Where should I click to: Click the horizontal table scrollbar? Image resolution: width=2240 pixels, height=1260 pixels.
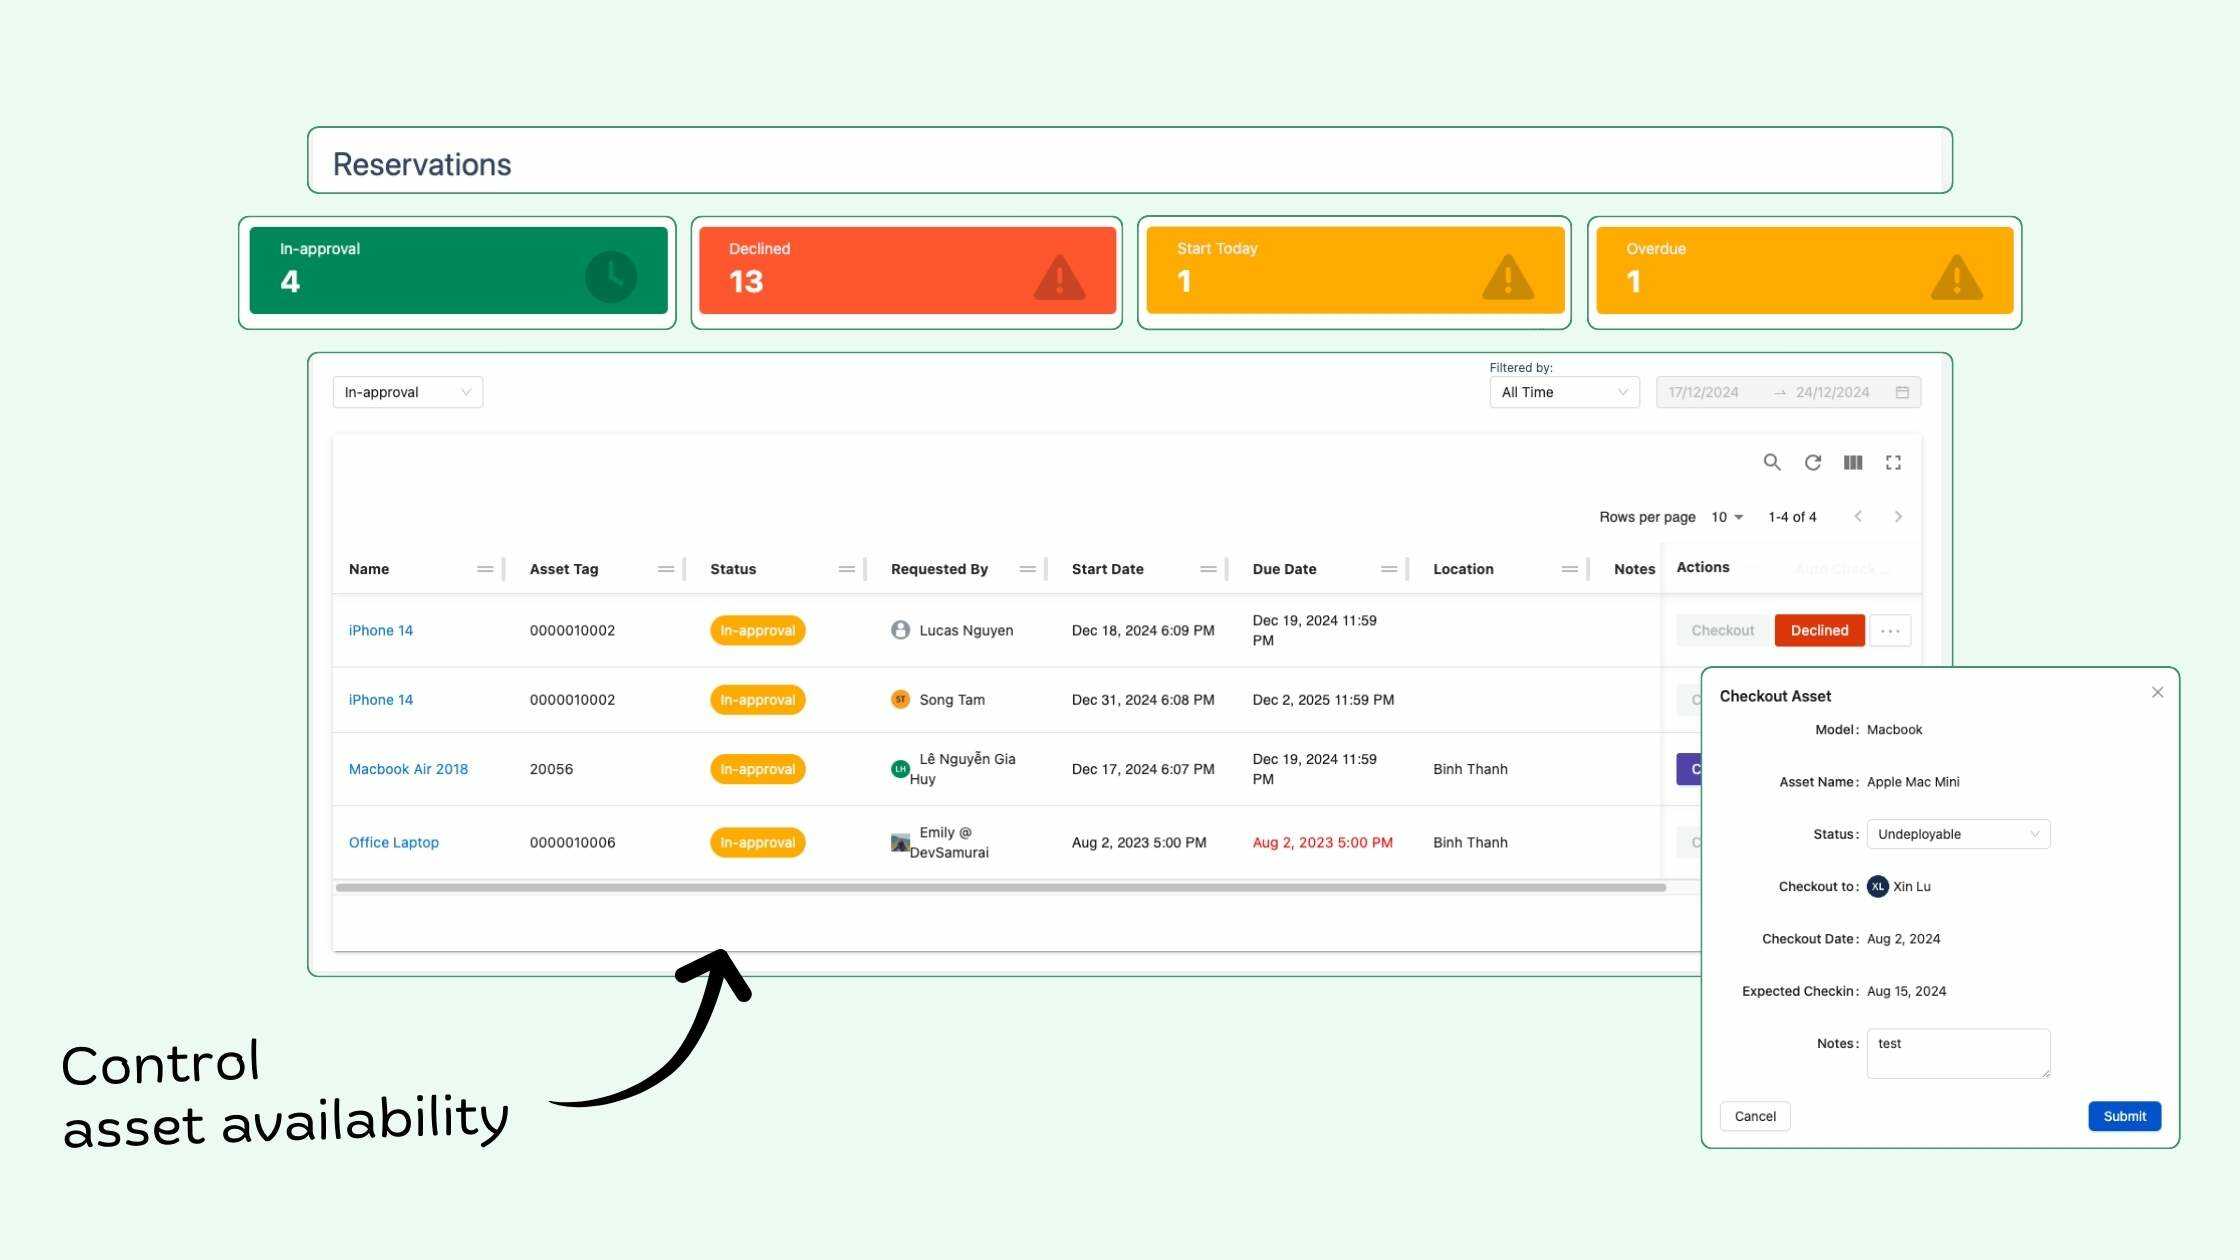[x=1000, y=887]
